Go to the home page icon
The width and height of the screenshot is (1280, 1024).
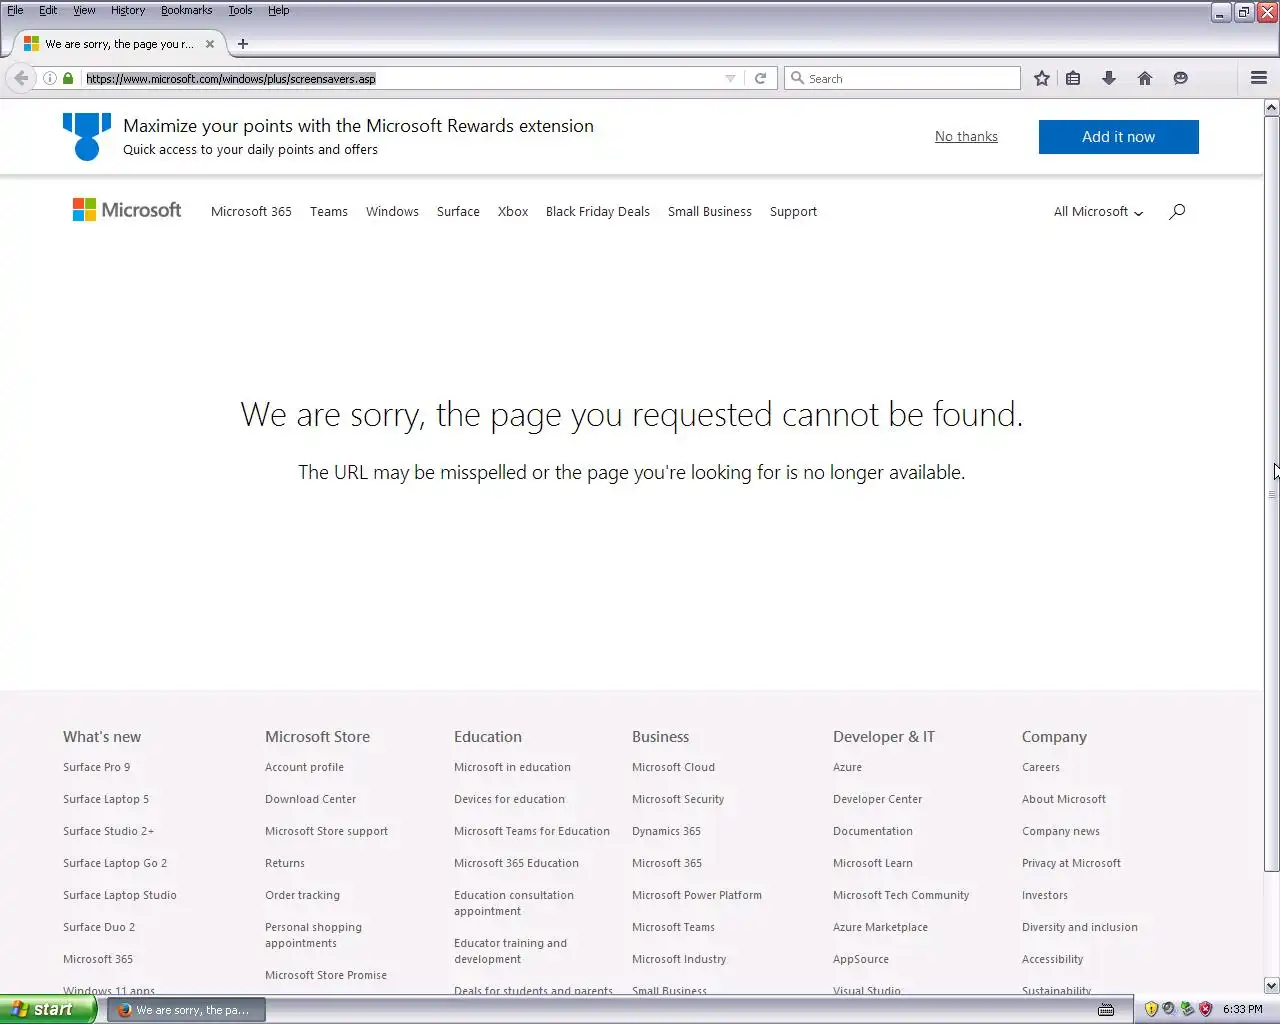pyautogui.click(x=1145, y=78)
